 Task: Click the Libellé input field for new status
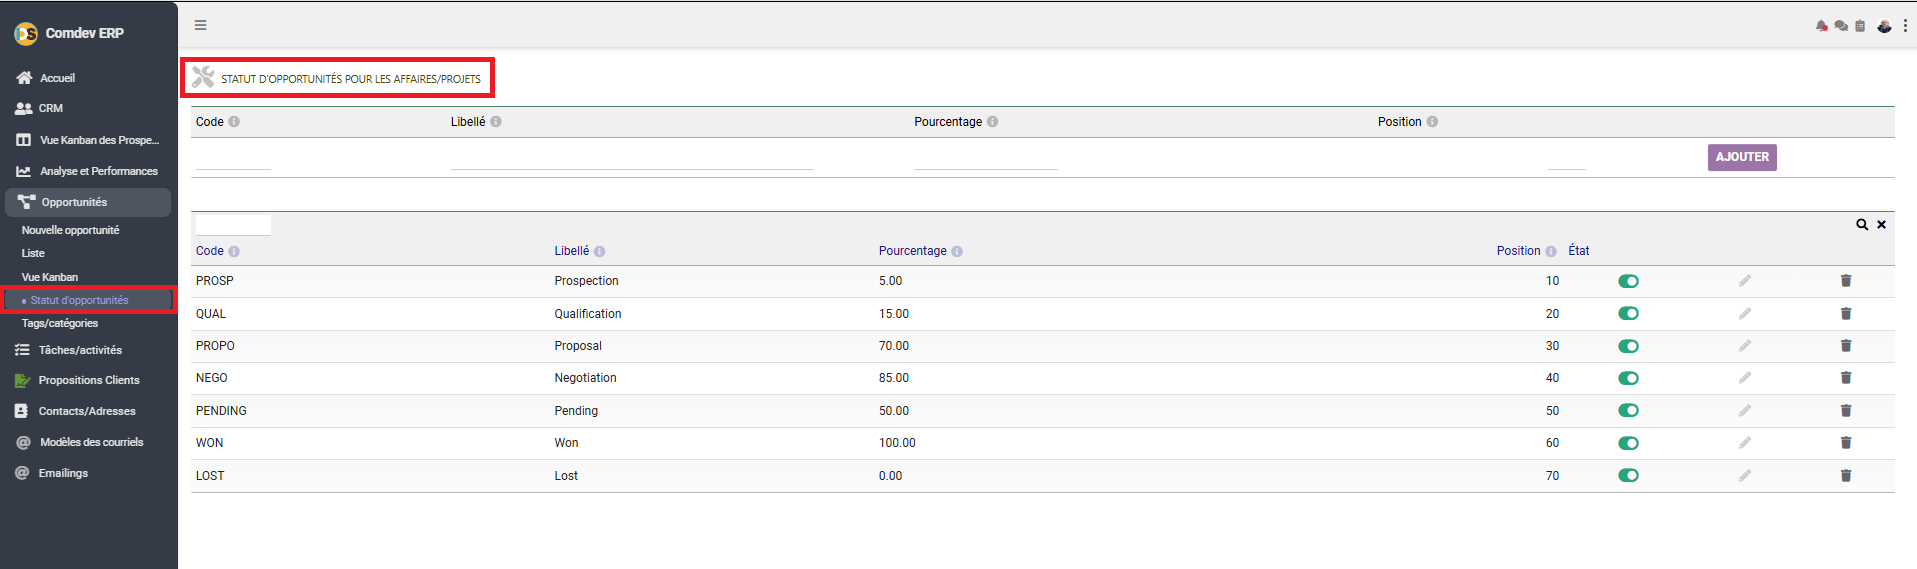click(632, 158)
